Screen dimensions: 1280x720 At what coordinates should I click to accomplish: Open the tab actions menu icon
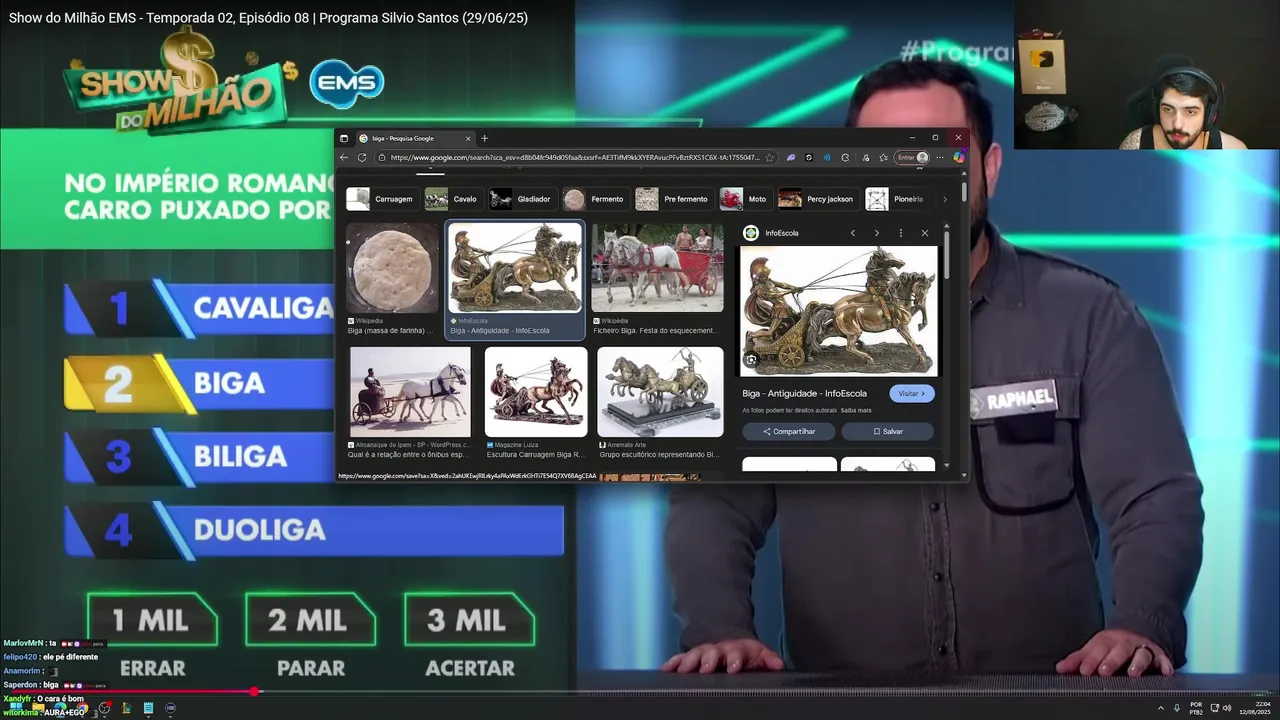point(344,138)
